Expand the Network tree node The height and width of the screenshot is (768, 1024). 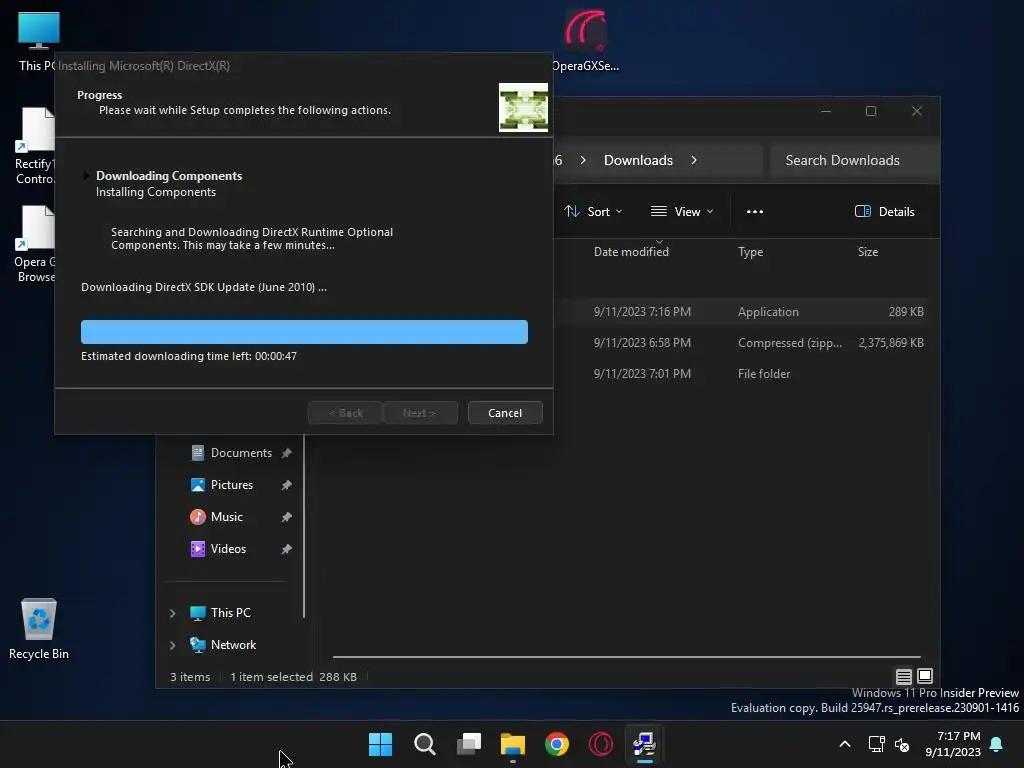tap(172, 645)
